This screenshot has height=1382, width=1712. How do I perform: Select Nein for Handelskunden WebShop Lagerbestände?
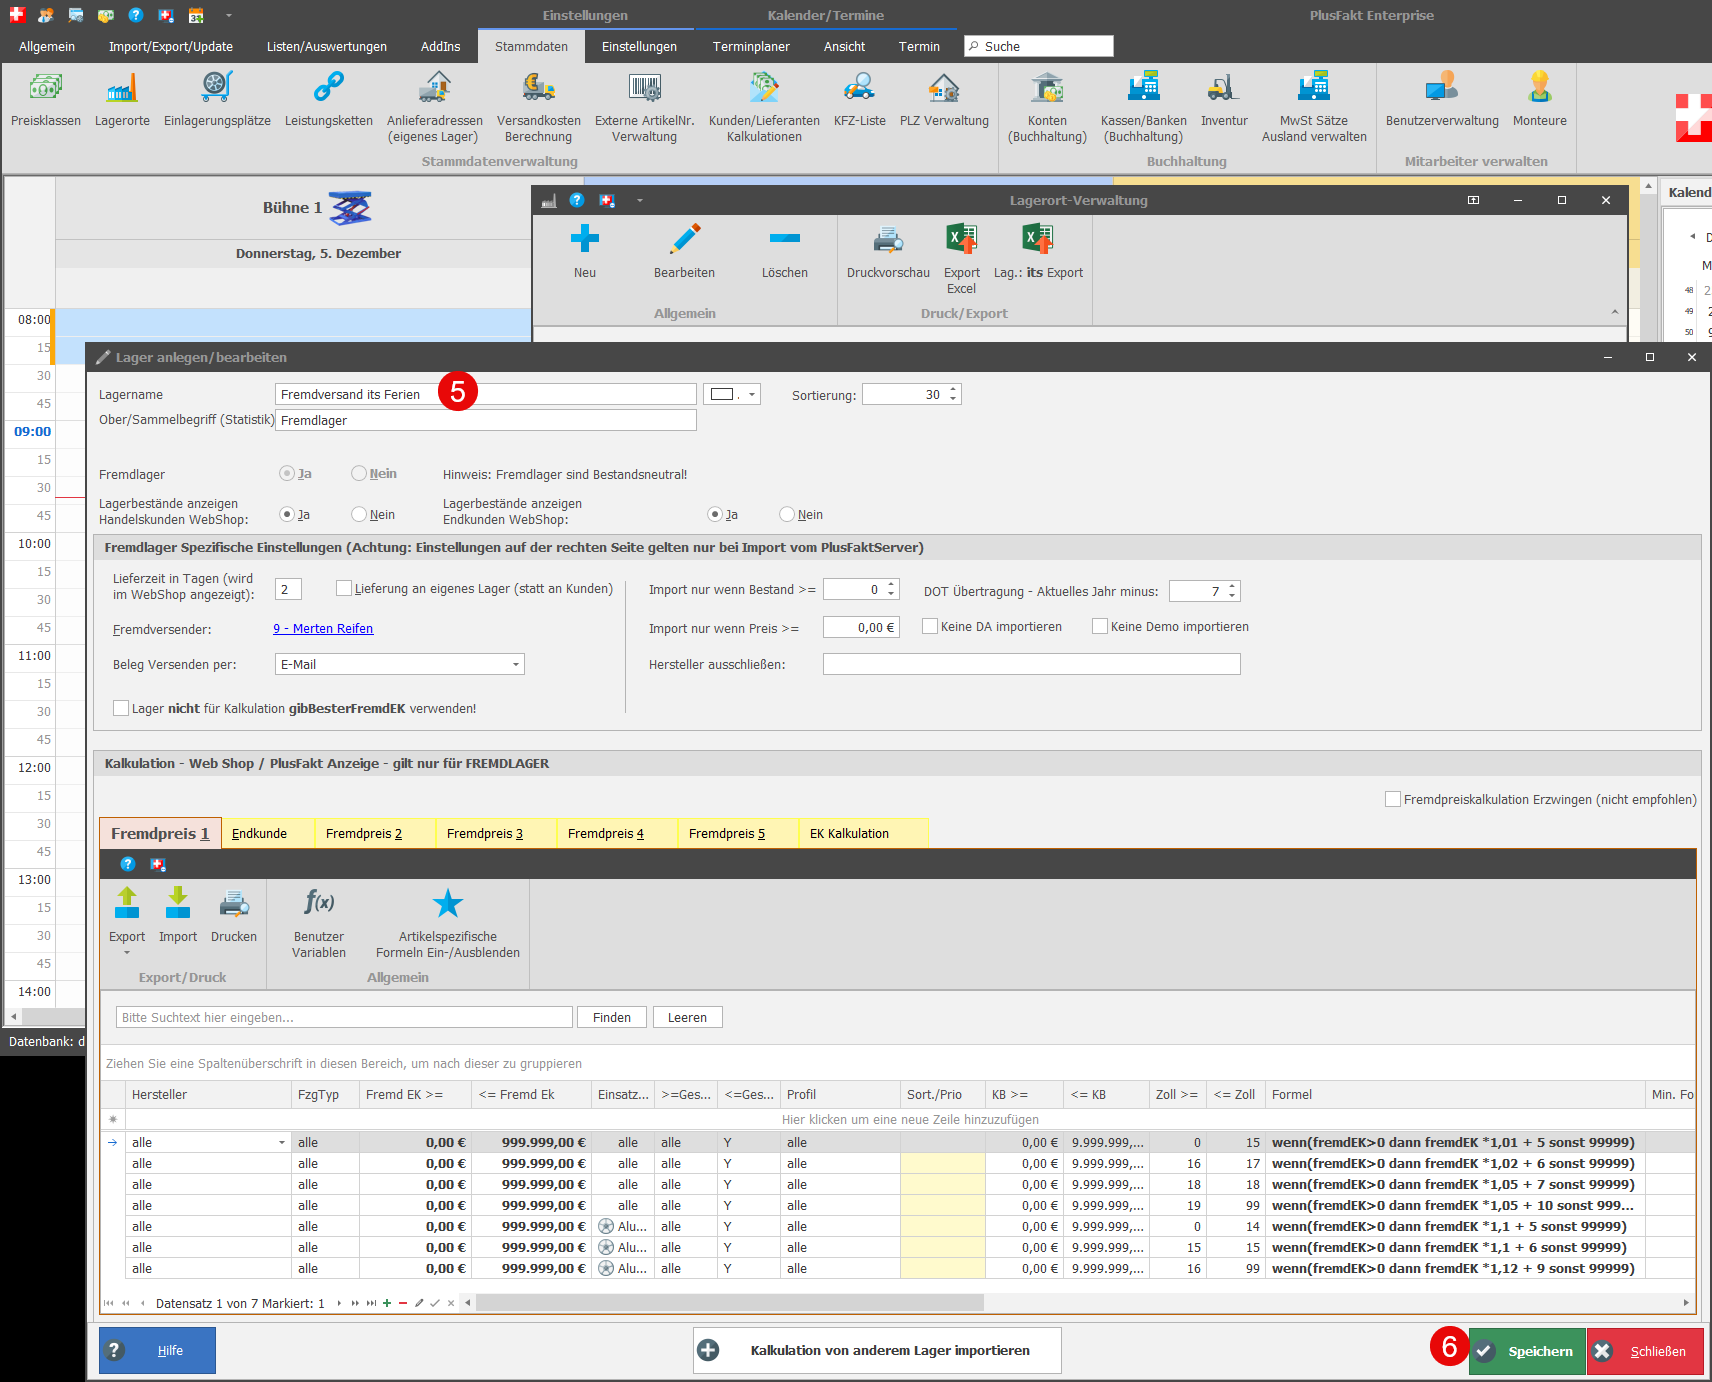359,514
